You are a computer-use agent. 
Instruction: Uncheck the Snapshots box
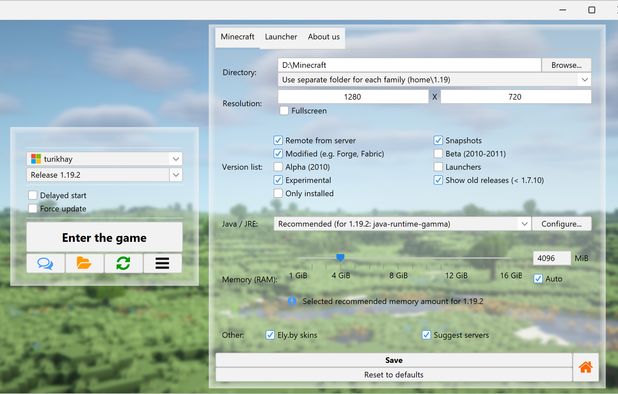click(438, 140)
